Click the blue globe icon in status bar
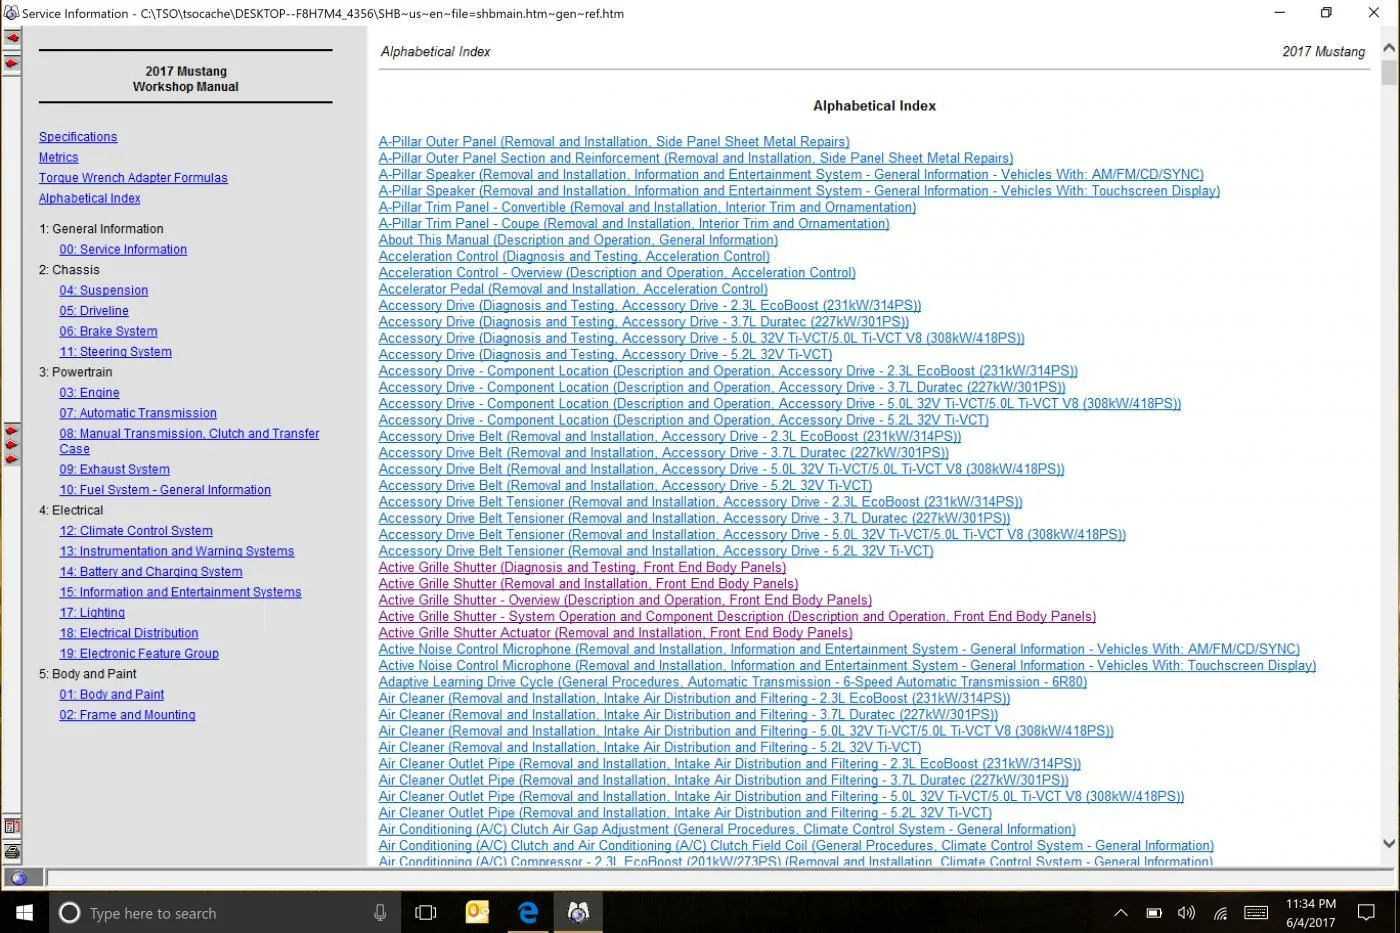The height and width of the screenshot is (933, 1400). click(19, 878)
